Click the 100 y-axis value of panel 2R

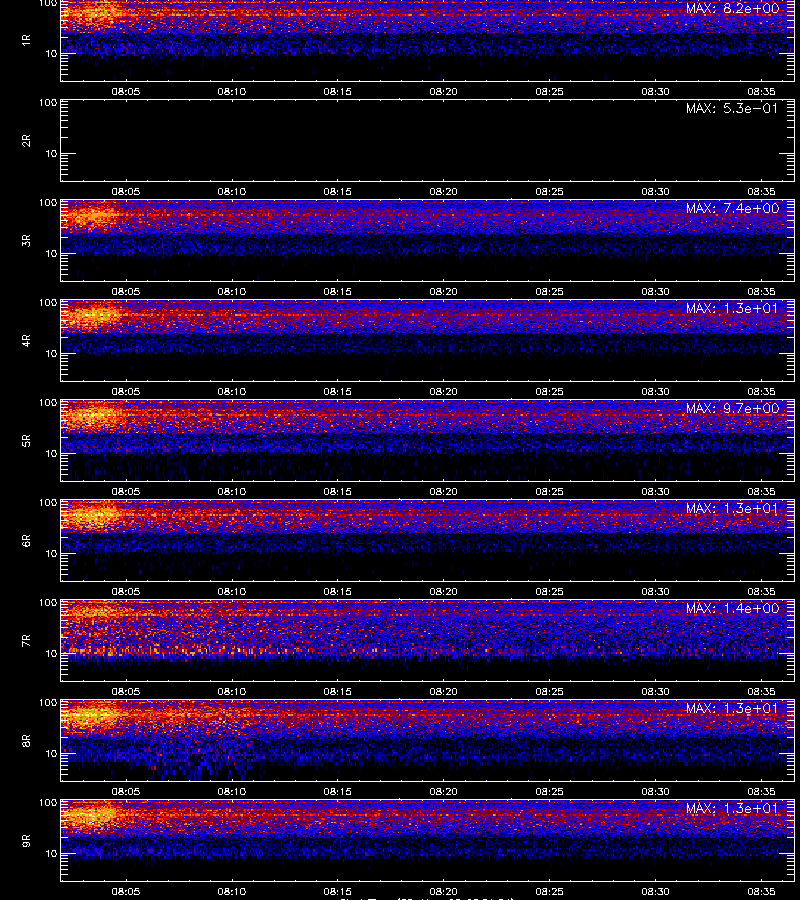point(48,103)
